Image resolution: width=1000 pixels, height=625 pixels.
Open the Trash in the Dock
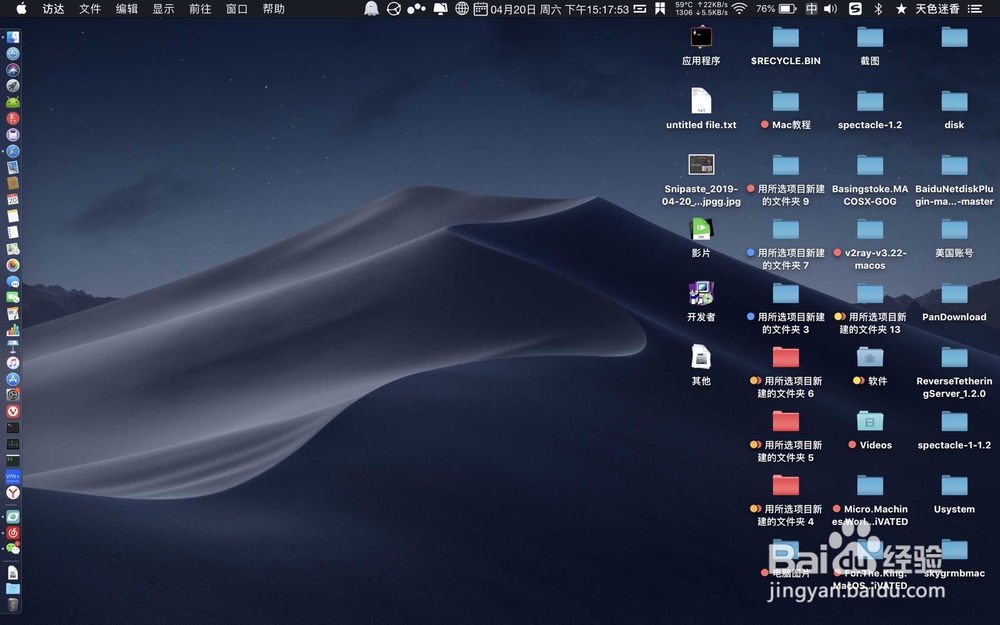(x=13, y=604)
